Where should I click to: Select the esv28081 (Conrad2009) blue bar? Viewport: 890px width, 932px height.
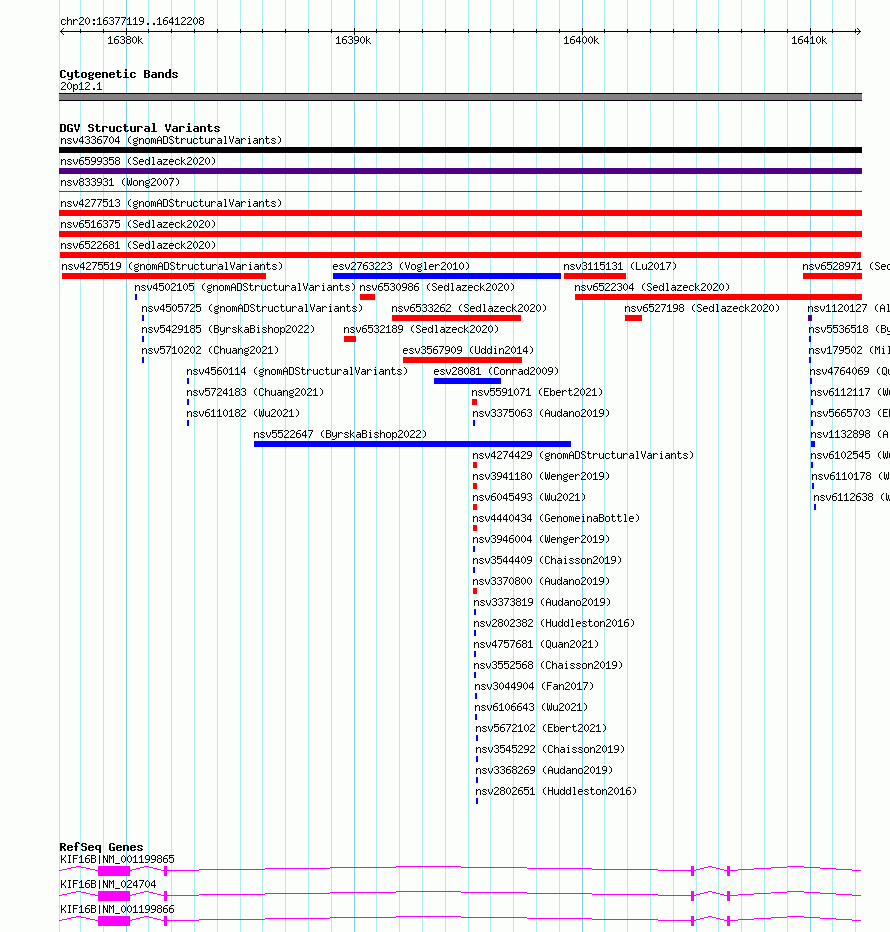tap(467, 381)
